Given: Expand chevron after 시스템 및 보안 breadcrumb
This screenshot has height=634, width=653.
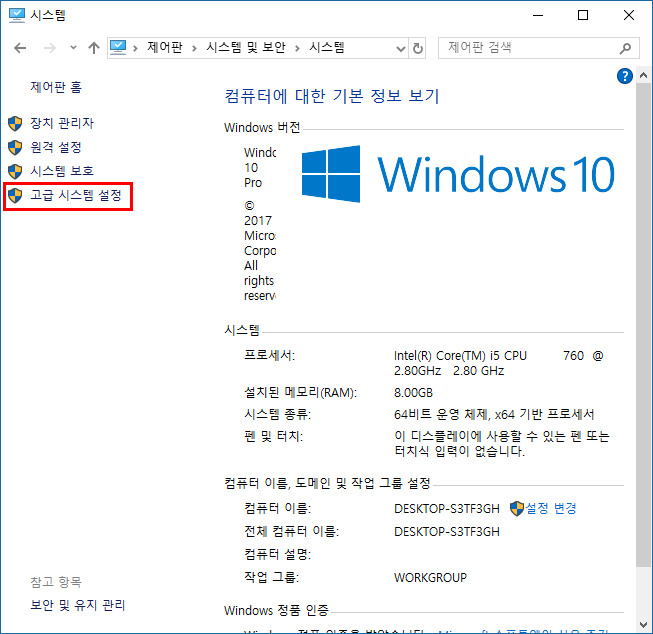Looking at the screenshot, I should point(297,48).
